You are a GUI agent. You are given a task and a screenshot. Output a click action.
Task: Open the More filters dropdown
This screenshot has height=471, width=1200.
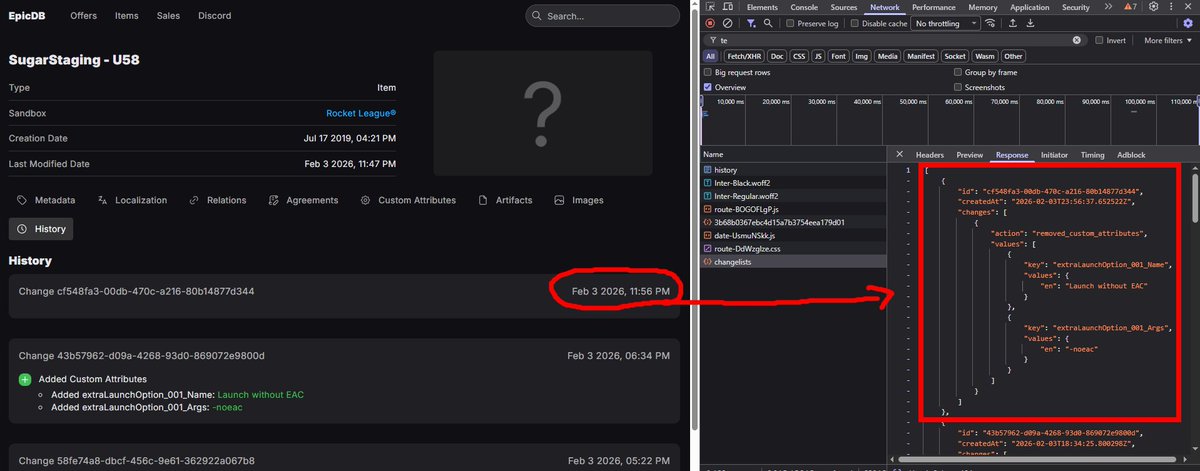click(x=1169, y=40)
